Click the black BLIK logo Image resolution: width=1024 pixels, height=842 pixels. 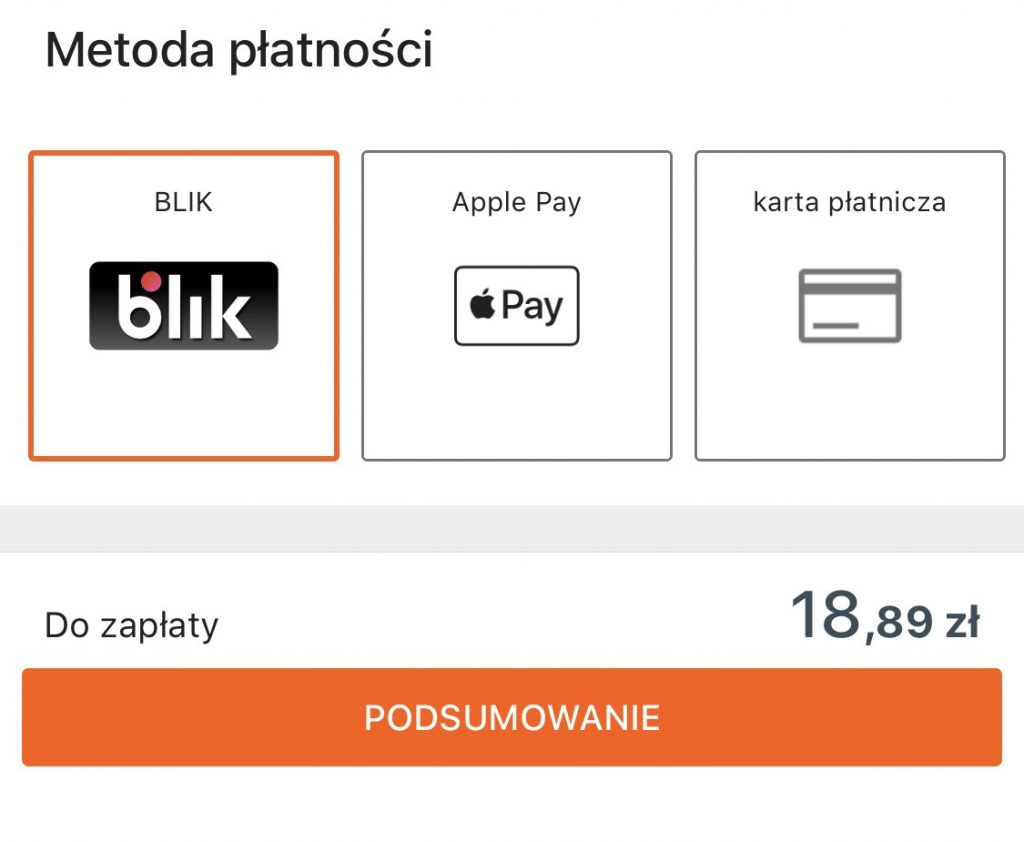[x=184, y=306]
